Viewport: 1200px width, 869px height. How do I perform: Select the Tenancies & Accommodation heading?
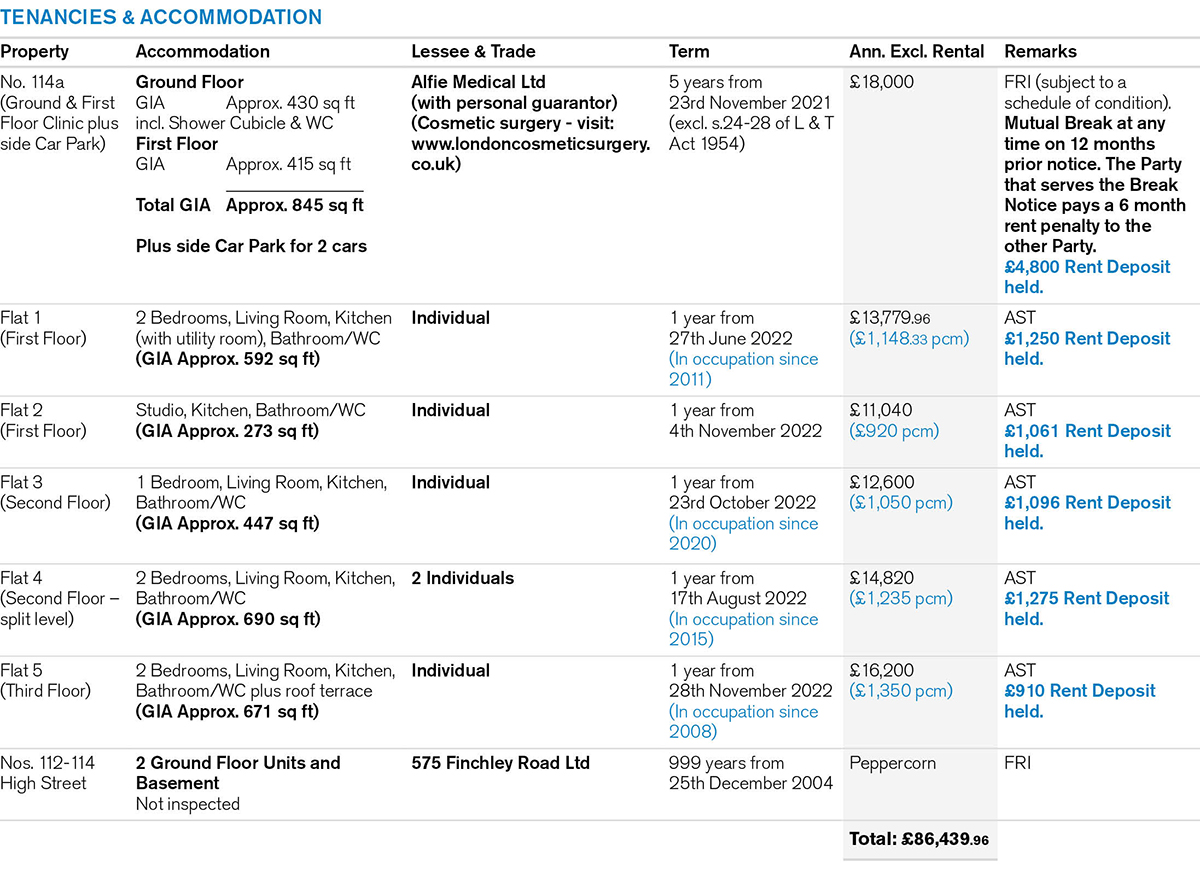(161, 18)
